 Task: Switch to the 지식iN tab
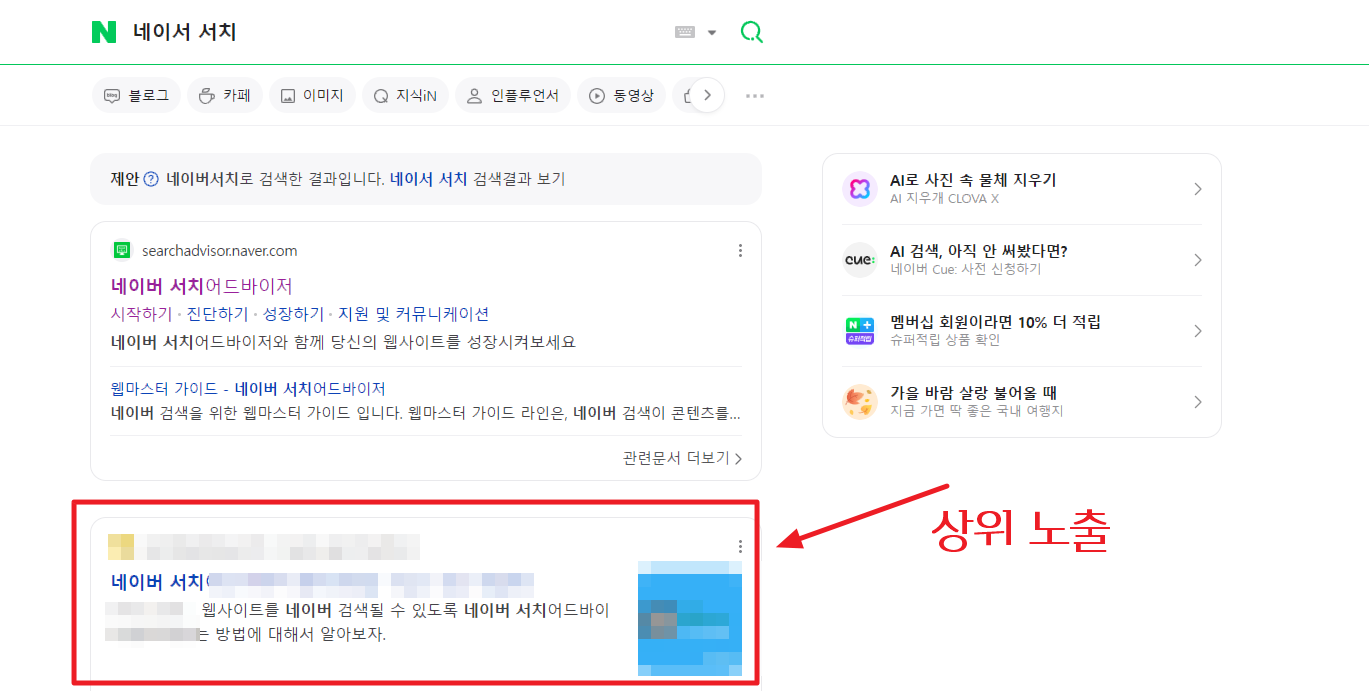click(x=405, y=95)
